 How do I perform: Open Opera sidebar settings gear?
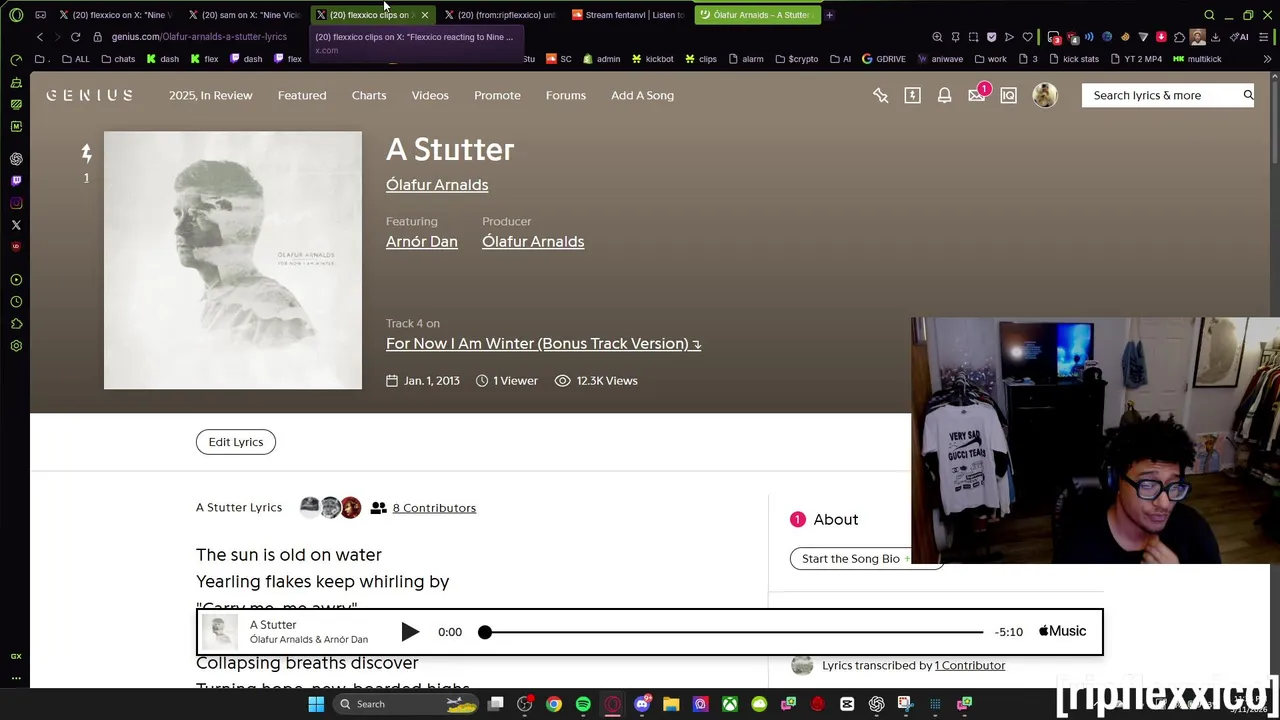click(x=16, y=346)
